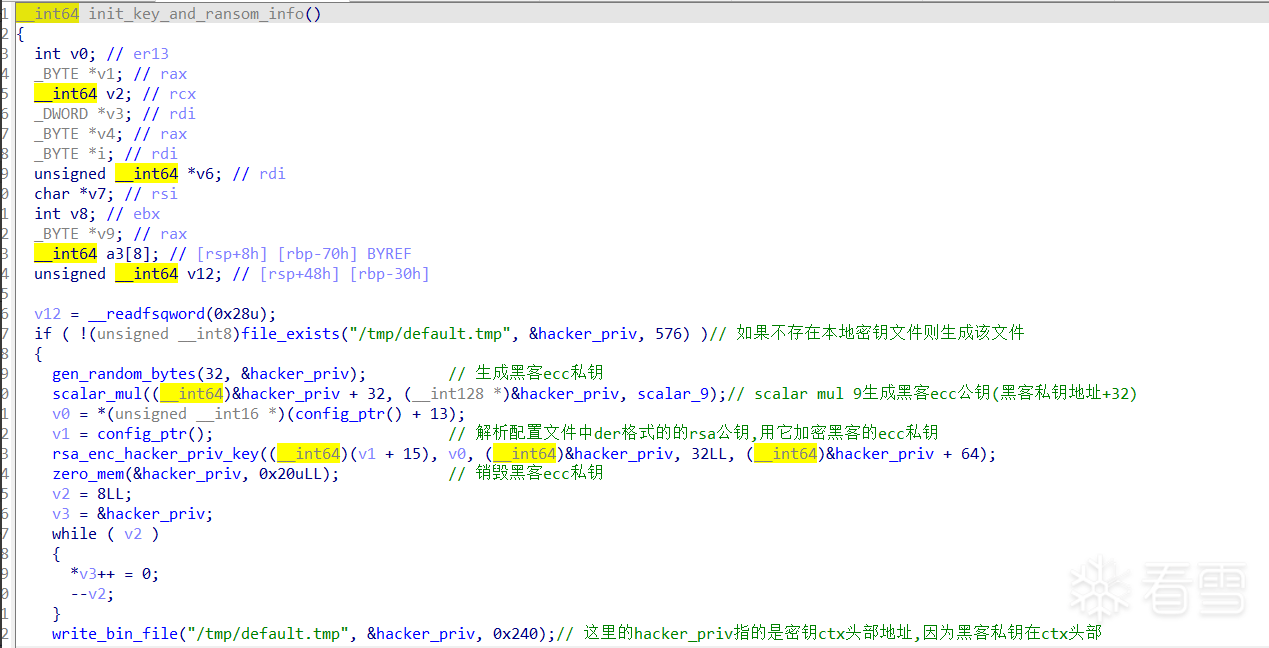Screen dimensions: 1269x648
Task: Click the '--v2;' decrement statement
Action: tap(92, 594)
